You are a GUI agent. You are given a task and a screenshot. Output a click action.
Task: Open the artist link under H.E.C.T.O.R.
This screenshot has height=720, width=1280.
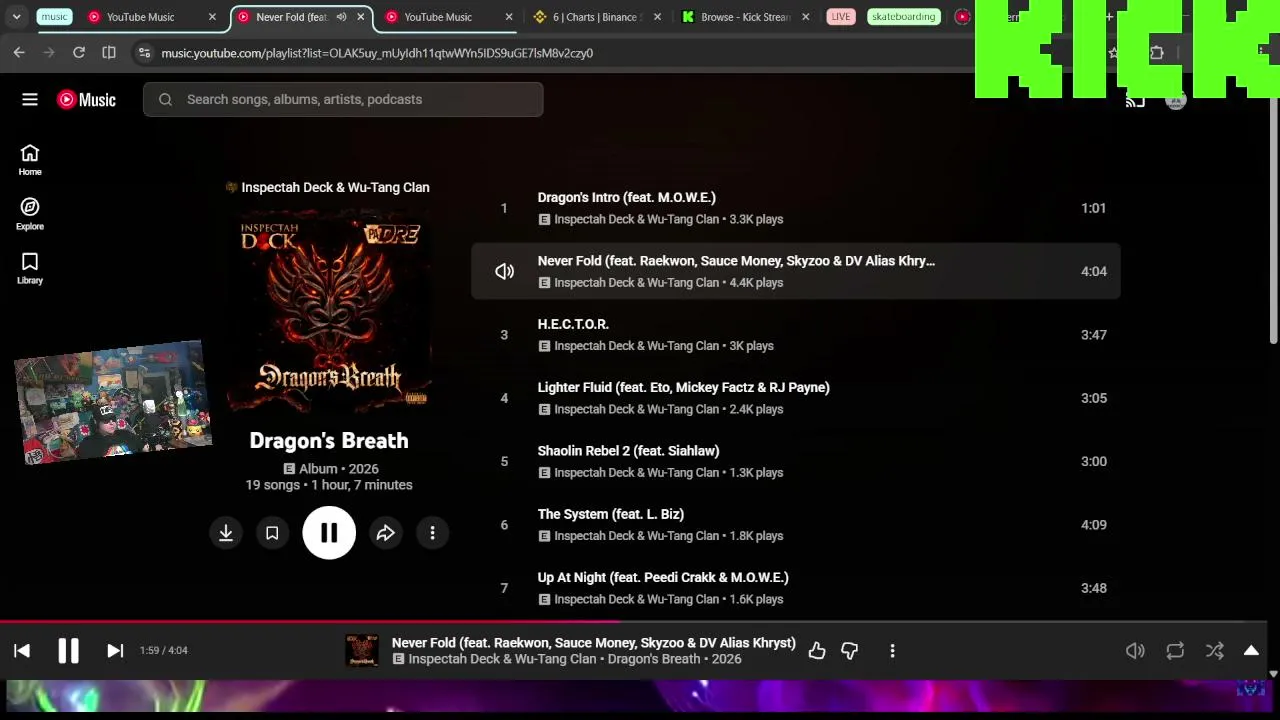637,346
